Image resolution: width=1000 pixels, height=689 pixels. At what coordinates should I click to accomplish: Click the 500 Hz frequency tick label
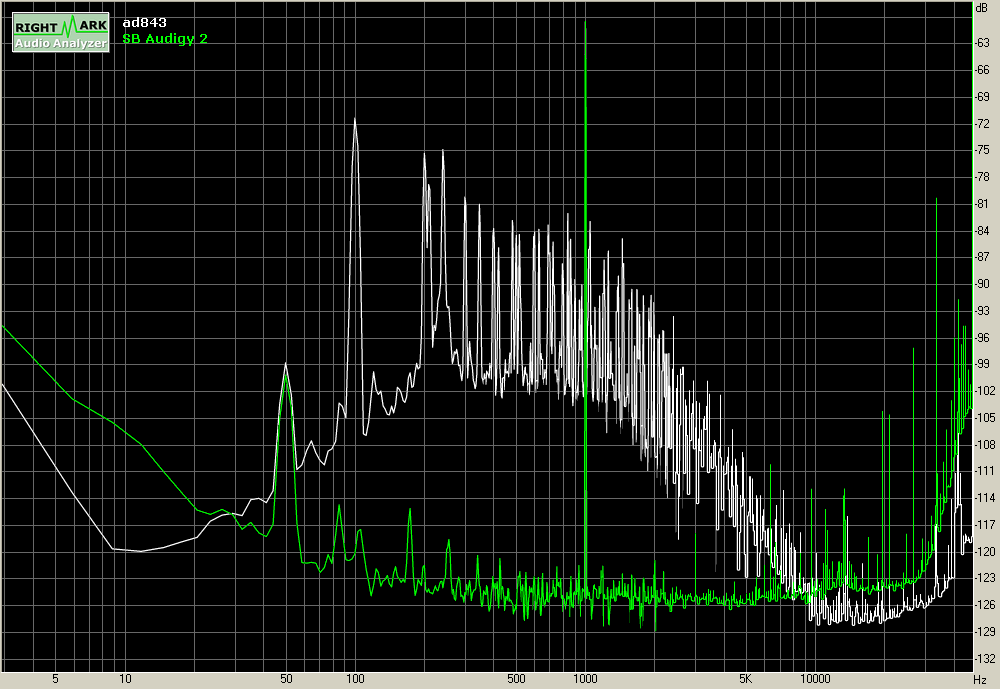516,679
